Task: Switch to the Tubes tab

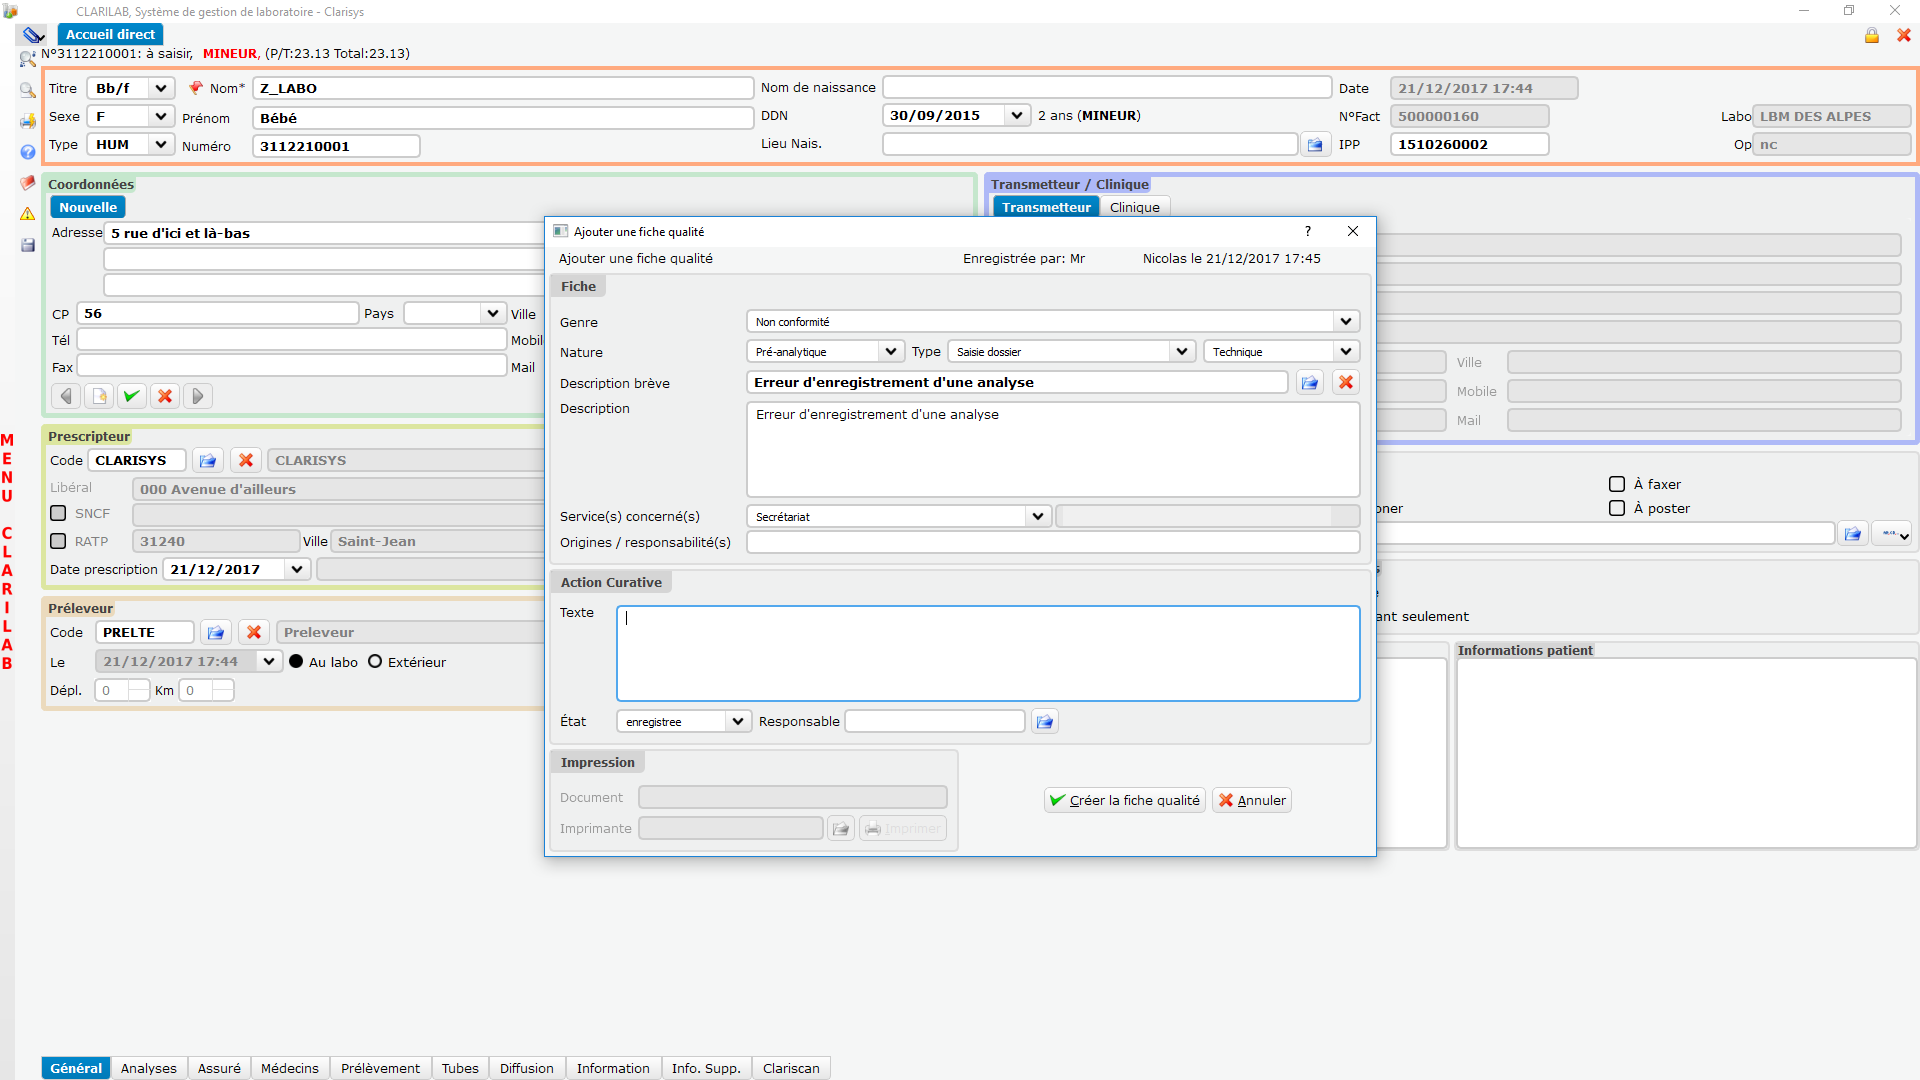Action: coord(460,1069)
